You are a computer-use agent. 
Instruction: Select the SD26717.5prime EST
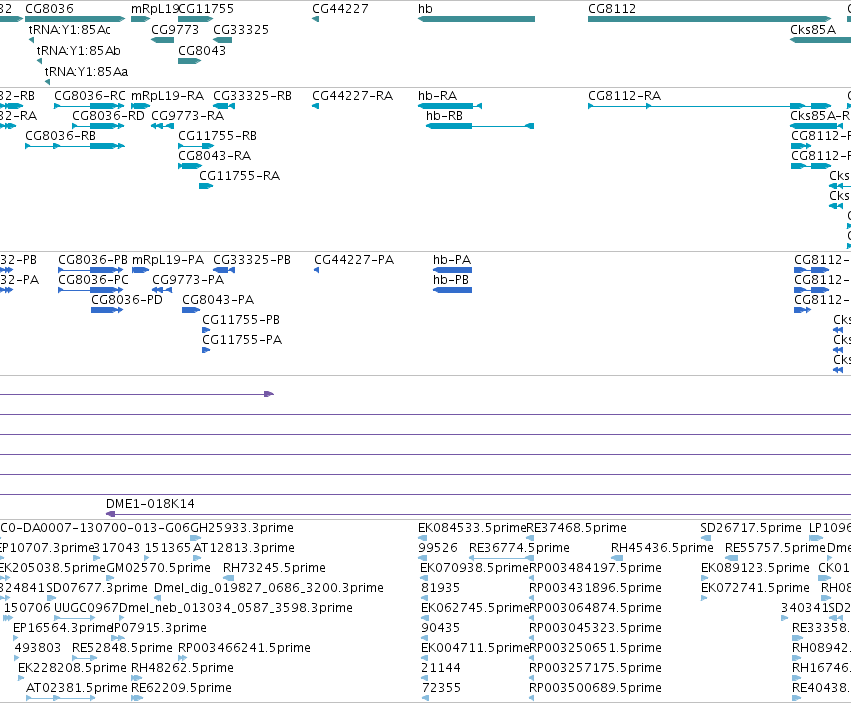[x=706, y=538]
